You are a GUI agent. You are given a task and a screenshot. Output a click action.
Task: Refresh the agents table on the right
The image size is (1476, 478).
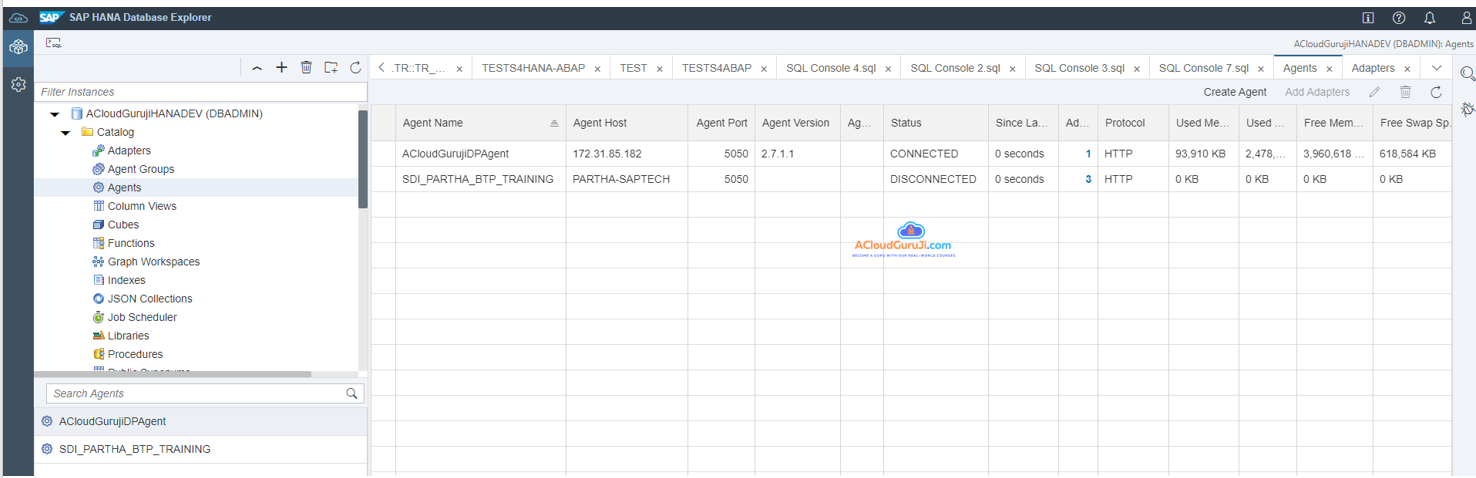pyautogui.click(x=1436, y=92)
